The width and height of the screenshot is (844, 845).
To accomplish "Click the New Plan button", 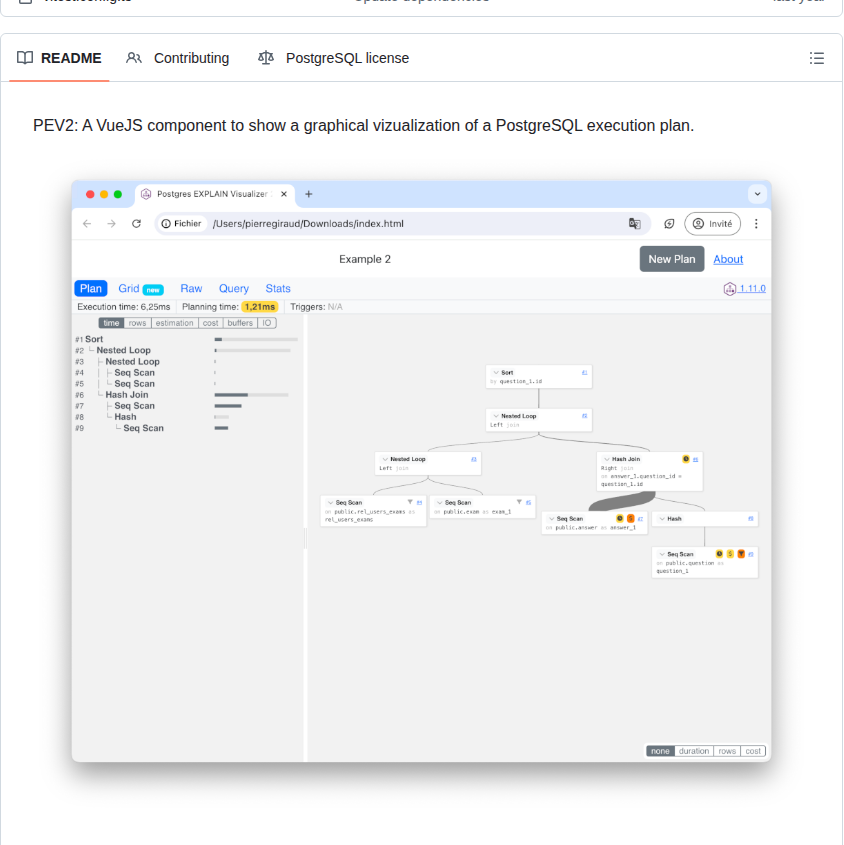I will point(671,259).
